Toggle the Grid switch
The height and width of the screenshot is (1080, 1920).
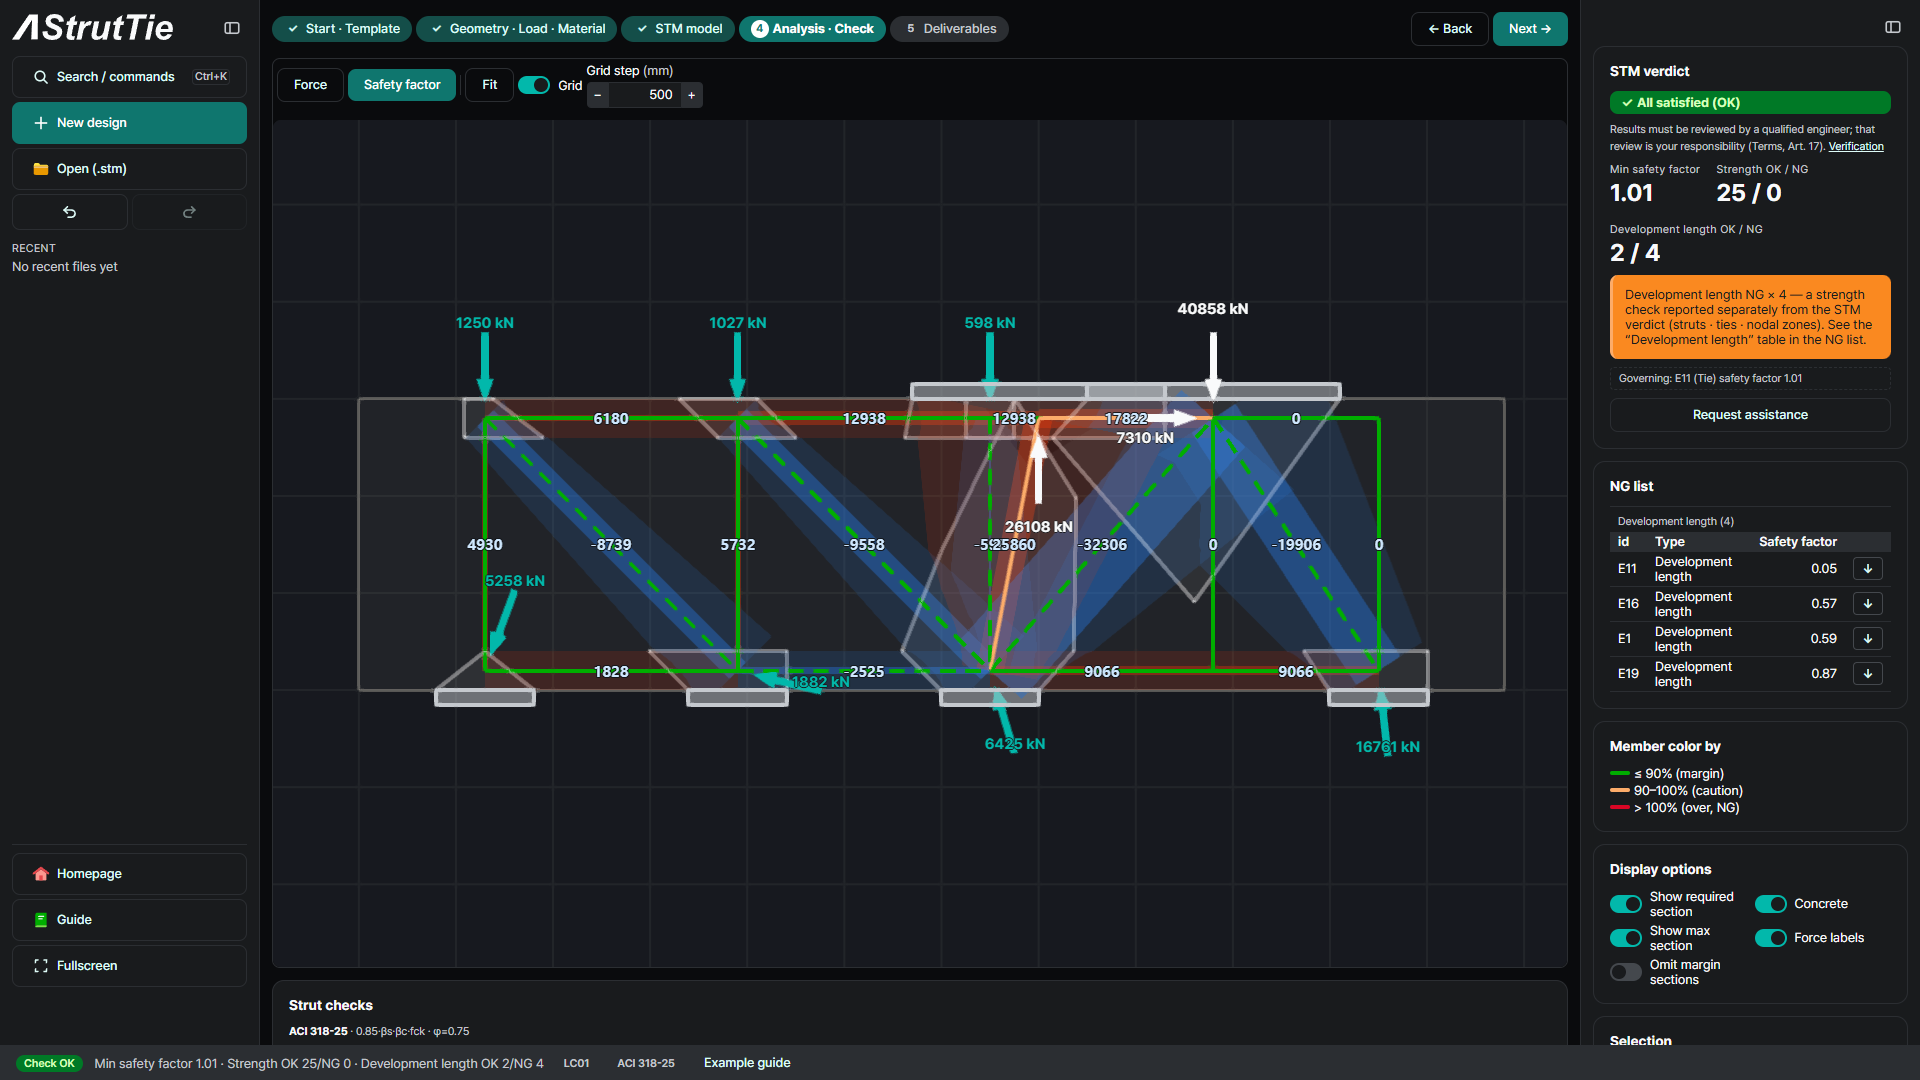534,85
